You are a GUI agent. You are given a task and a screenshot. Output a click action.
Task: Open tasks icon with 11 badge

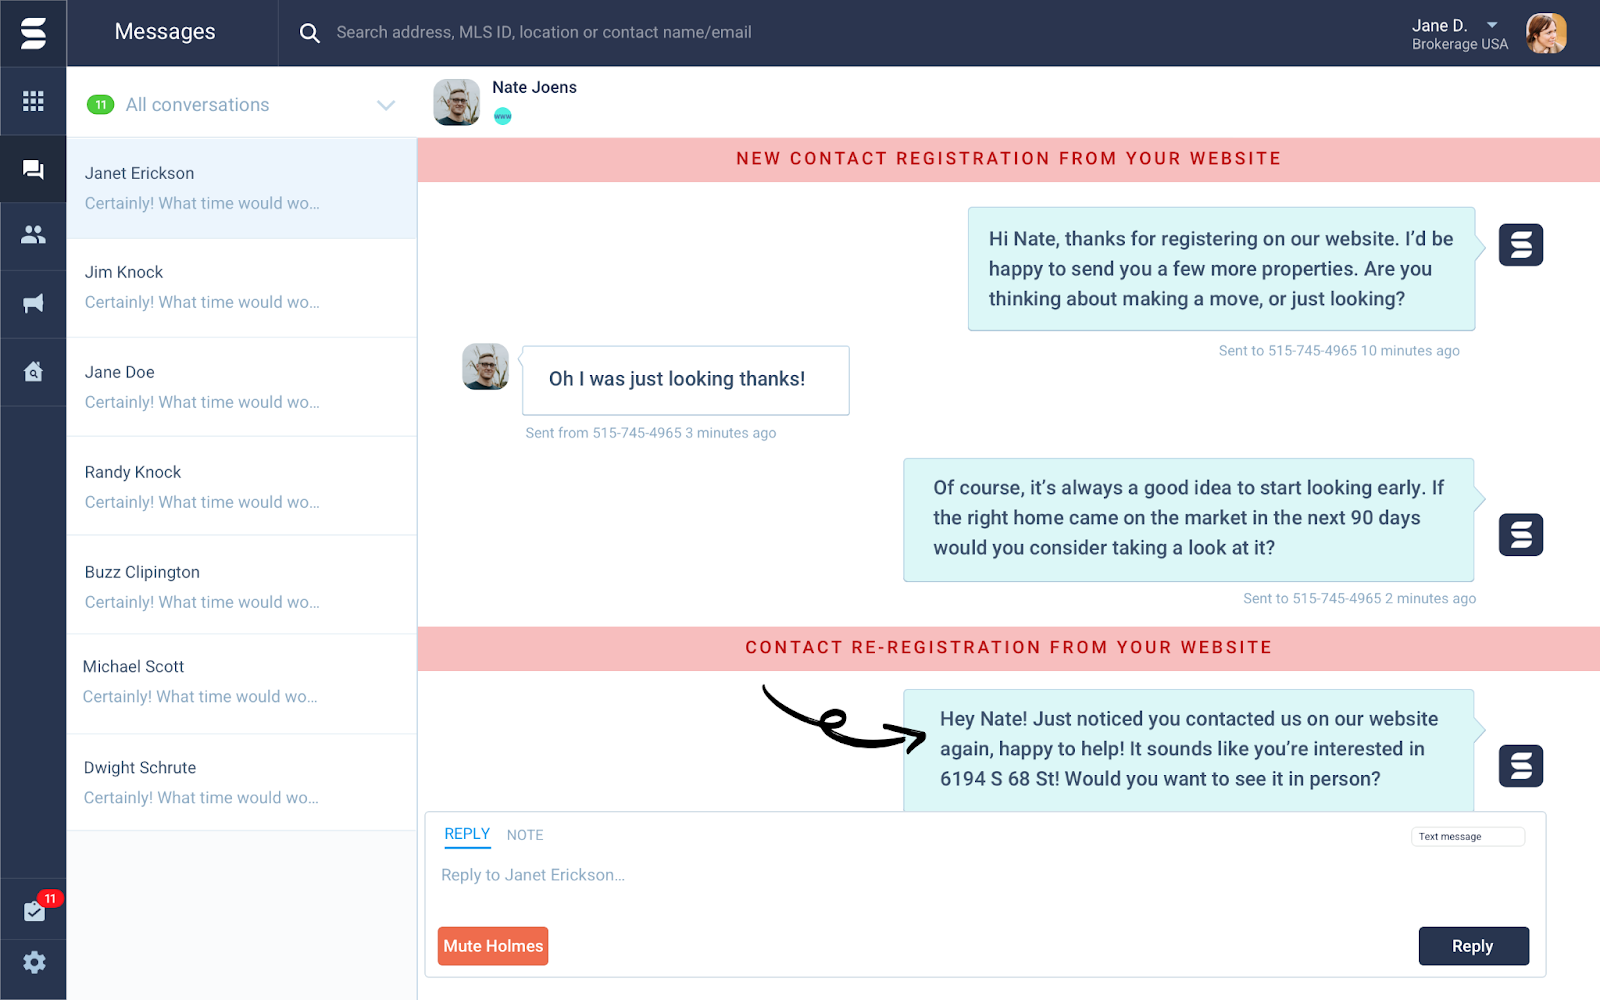(x=35, y=911)
